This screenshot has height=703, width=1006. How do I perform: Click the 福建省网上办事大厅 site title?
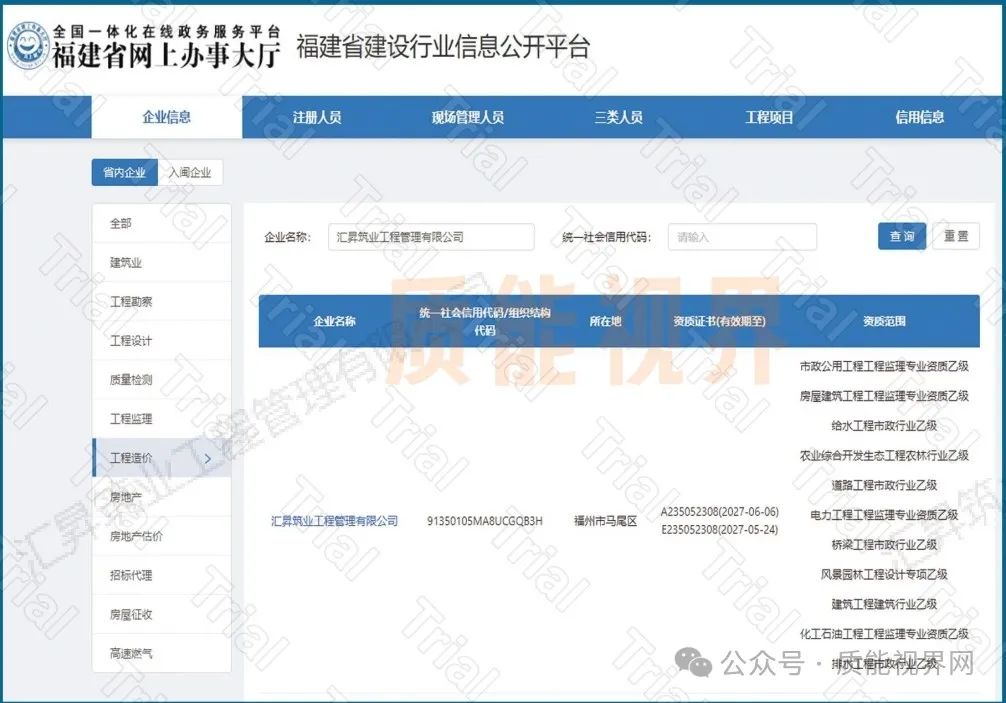[166, 56]
